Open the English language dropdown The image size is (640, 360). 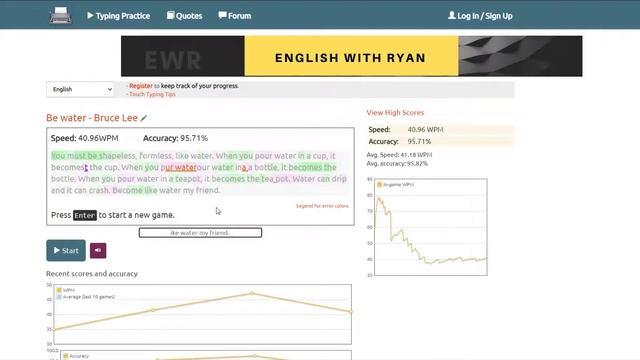80,89
